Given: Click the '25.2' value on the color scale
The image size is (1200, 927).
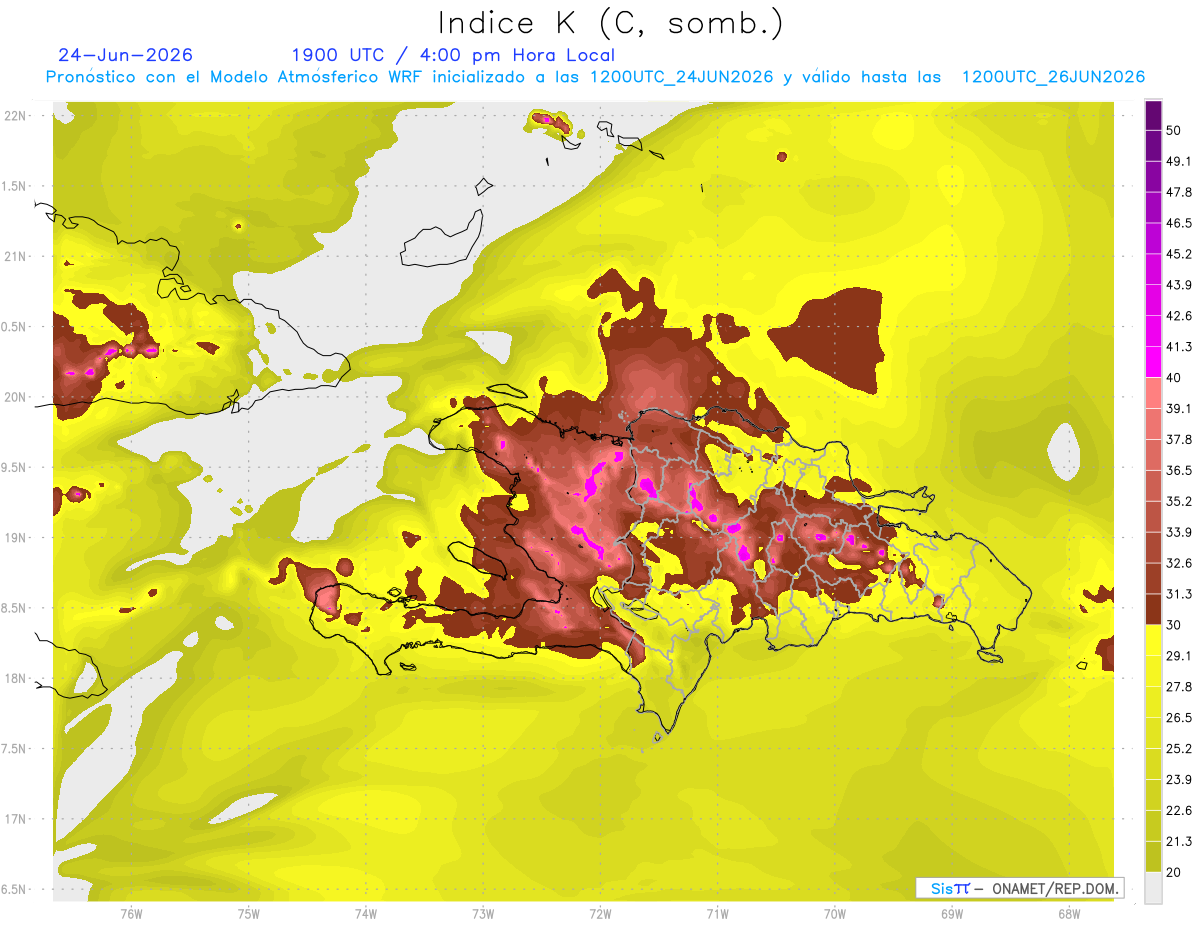Looking at the screenshot, I should click(1178, 748).
